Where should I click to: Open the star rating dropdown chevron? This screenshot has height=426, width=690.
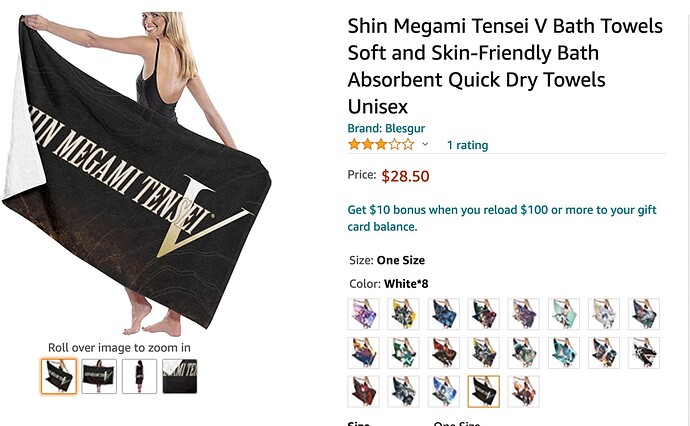point(425,144)
